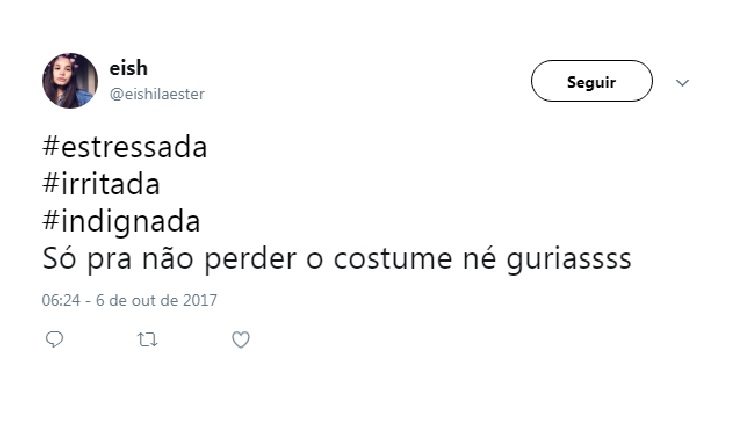Open the 06:24 - 6 de out de 2017 timestamp
This screenshot has height=430, width=731.
[130, 300]
